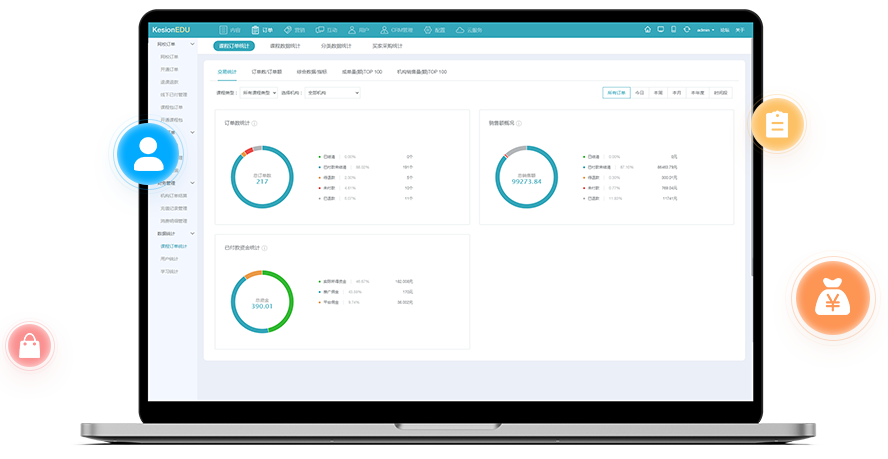
Task: Click the desktop monitor icon in top bar
Action: (x=660, y=30)
